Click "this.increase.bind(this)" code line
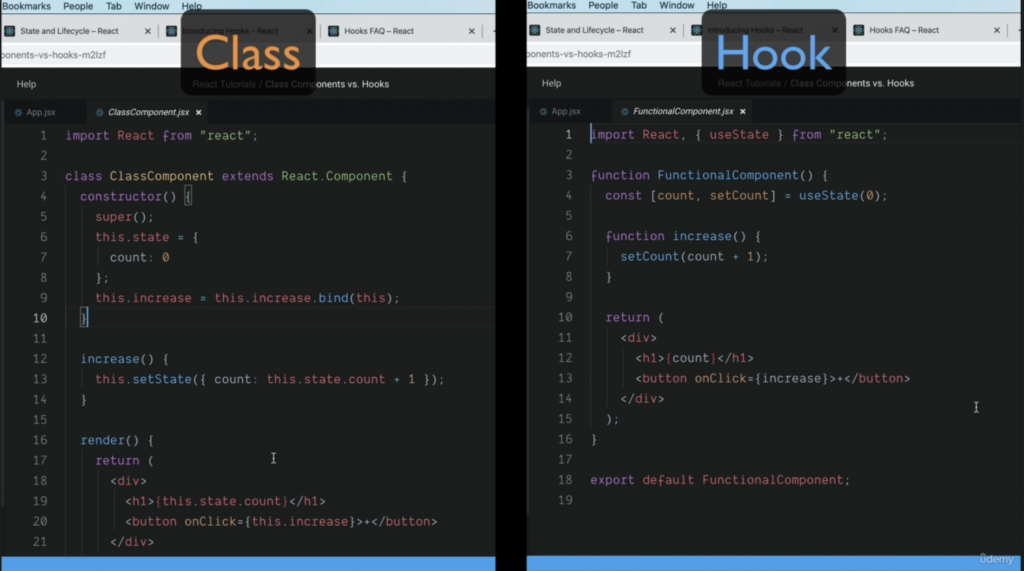This screenshot has width=1024, height=571. pyautogui.click(x=247, y=298)
